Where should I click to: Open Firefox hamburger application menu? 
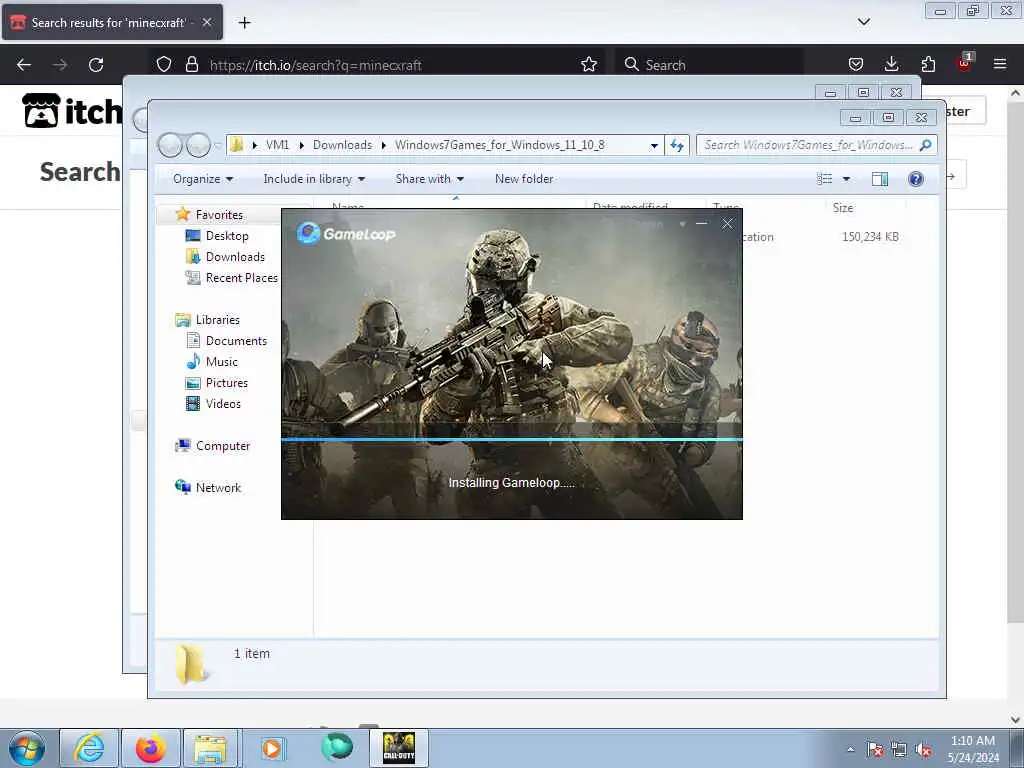(1000, 64)
